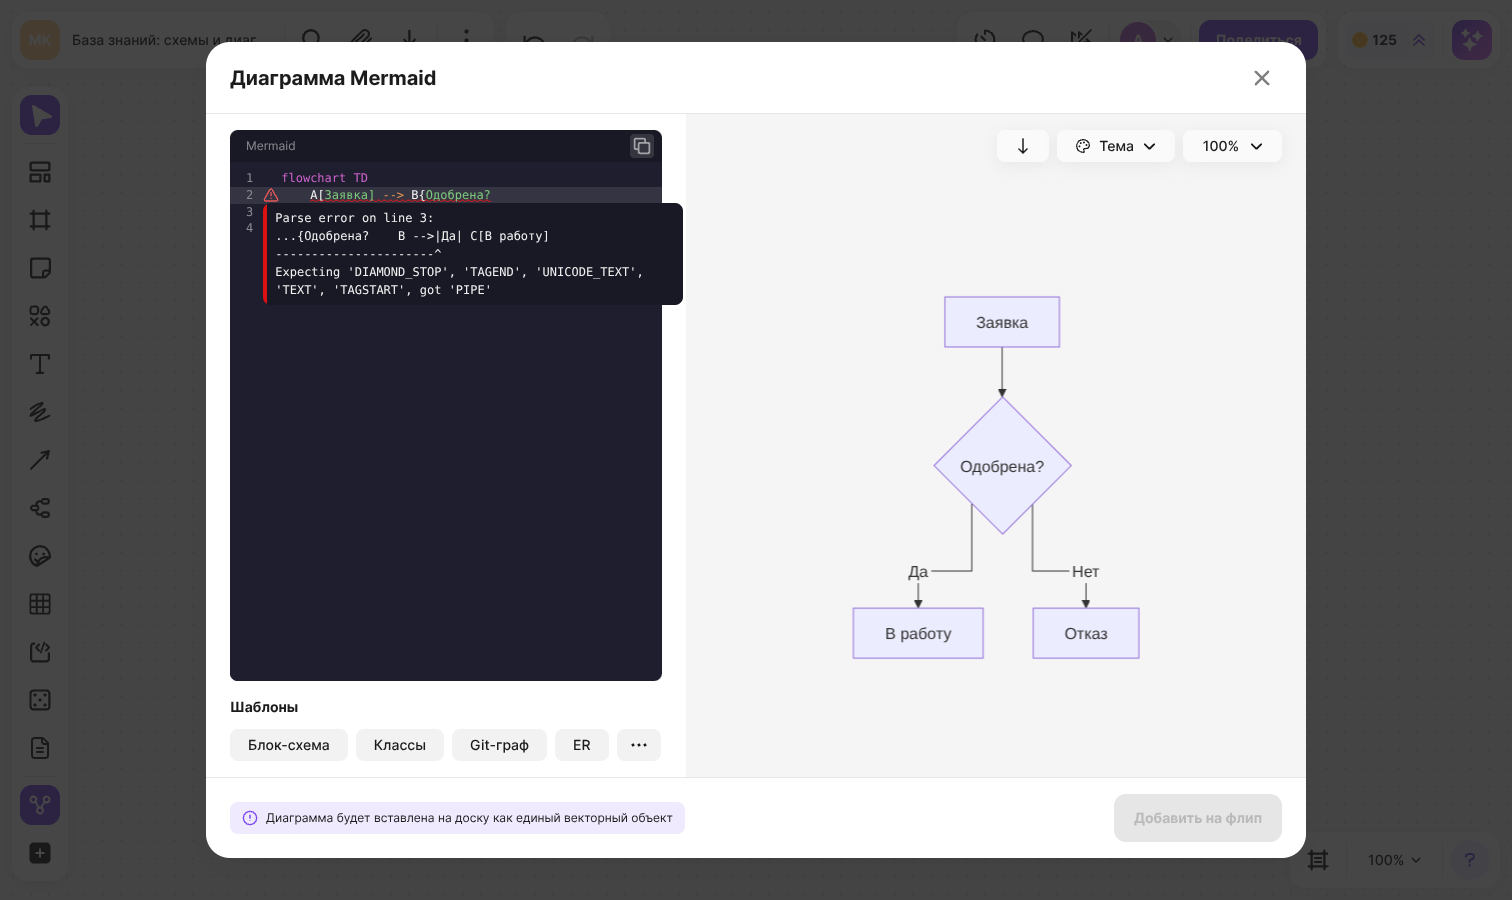1512x900 pixels.
Task: Select the frame tool in the sidebar
Action: pos(40,220)
